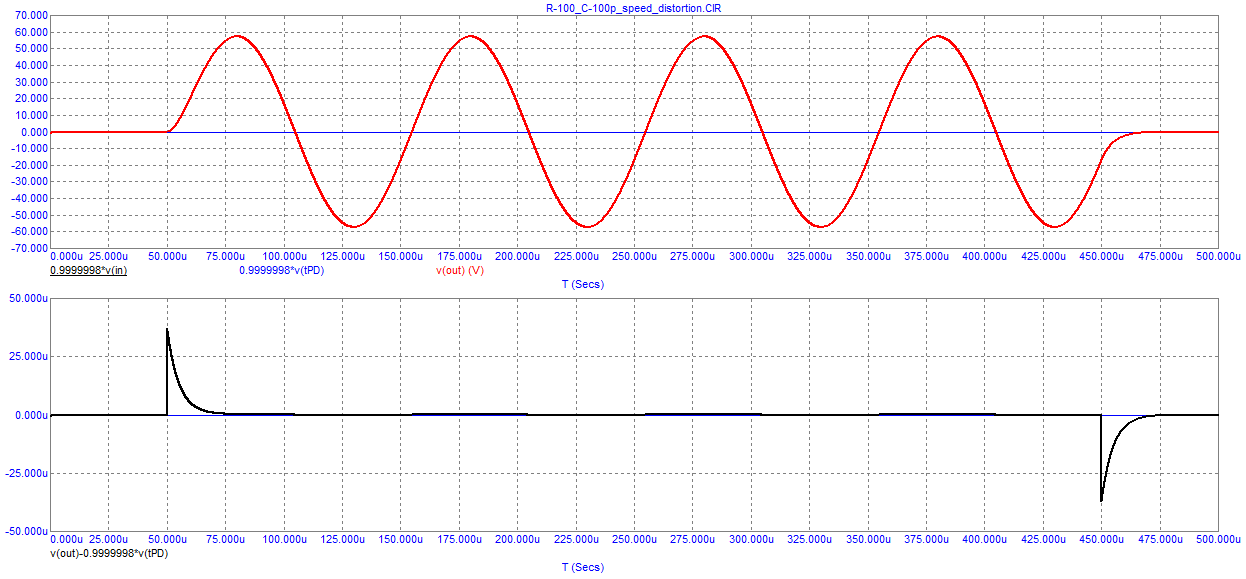Click 500.000u on the upper plot time axis
This screenshot has width=1246, height=579.
(1218, 257)
